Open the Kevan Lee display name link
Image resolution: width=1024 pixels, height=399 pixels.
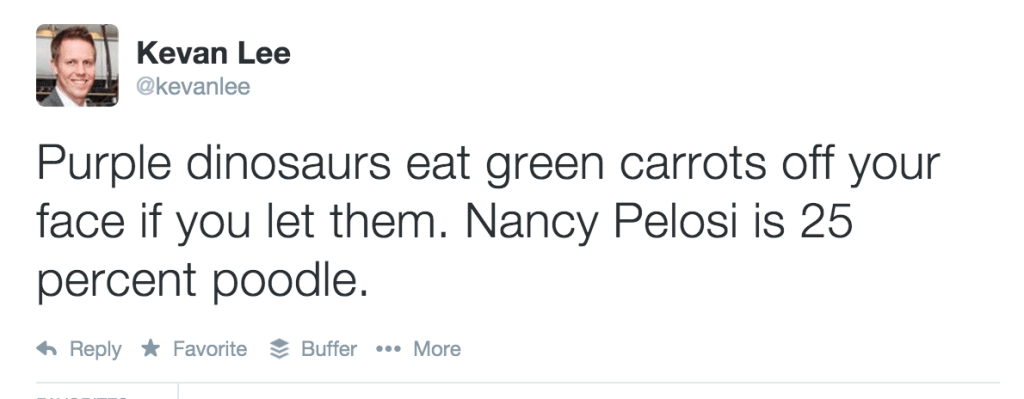213,54
